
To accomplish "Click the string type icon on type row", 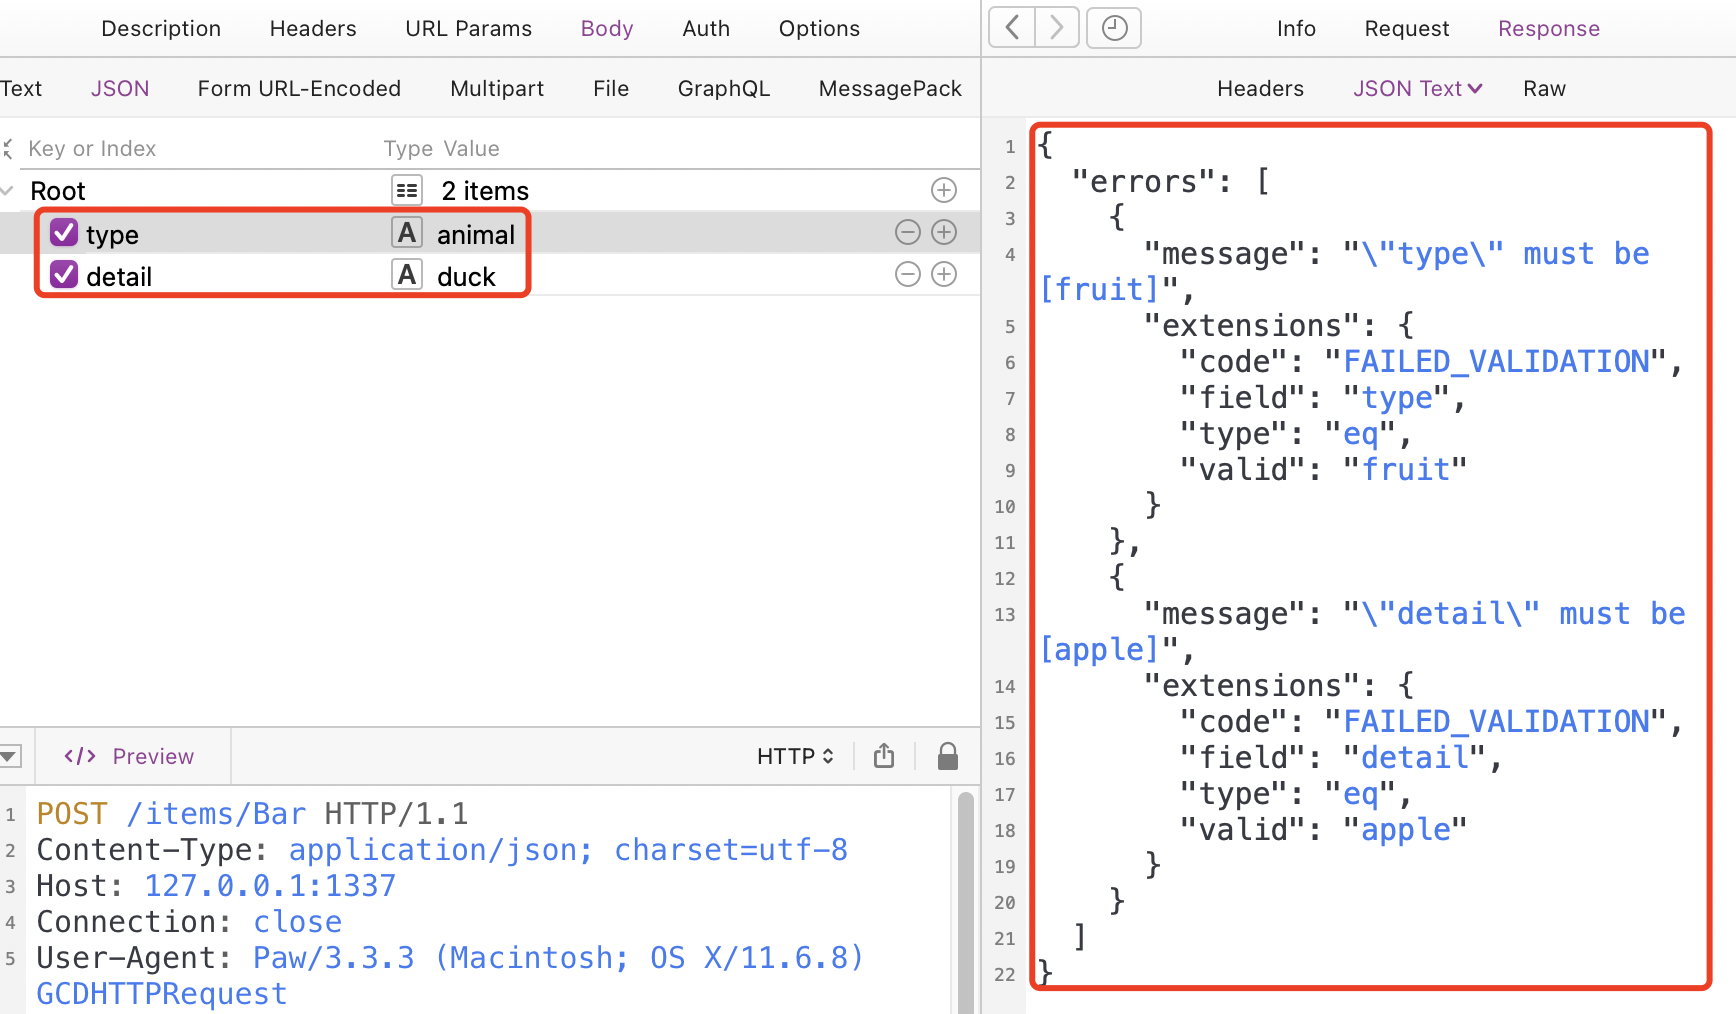I will [406, 233].
